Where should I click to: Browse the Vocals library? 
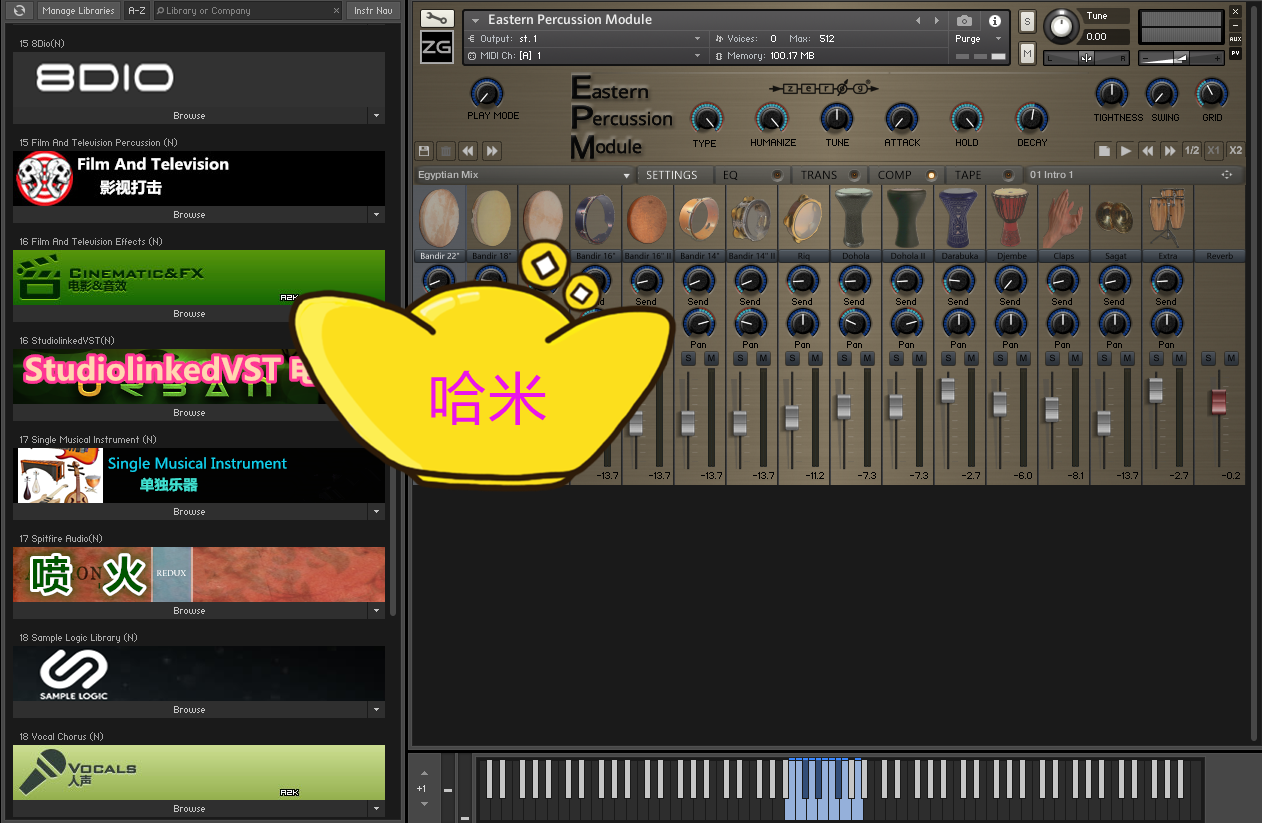click(x=190, y=809)
